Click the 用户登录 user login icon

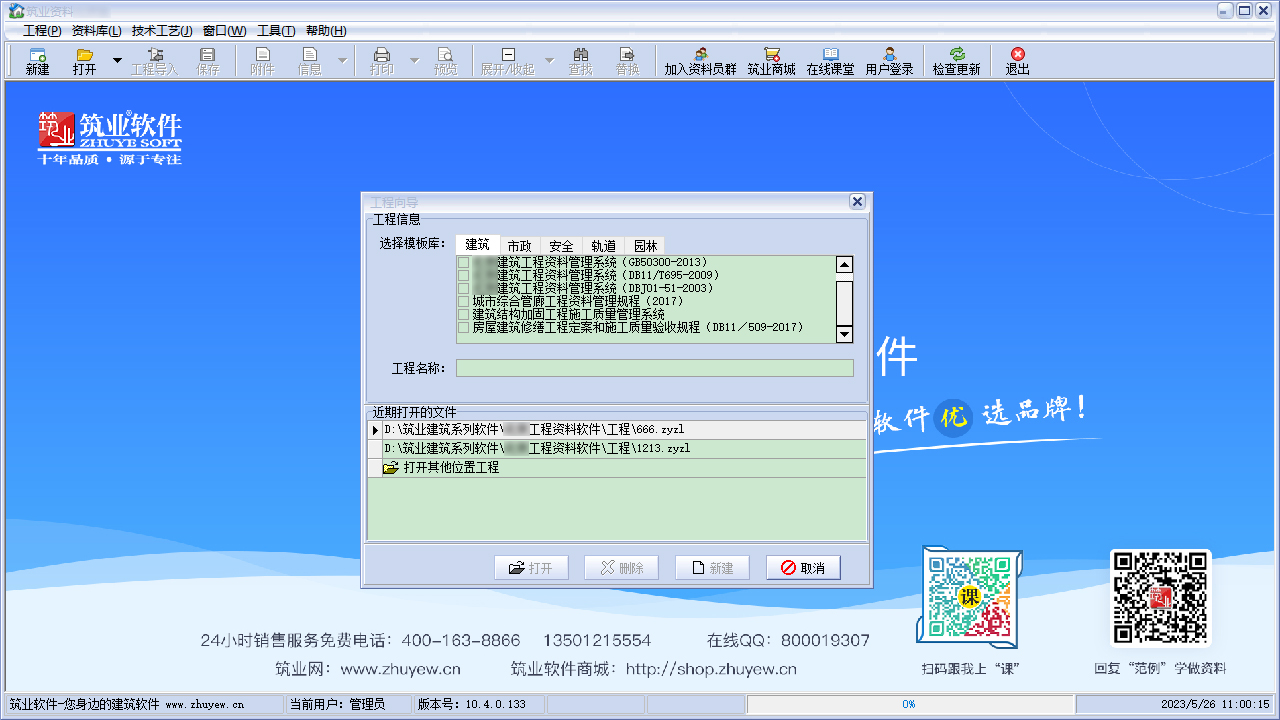pos(888,60)
